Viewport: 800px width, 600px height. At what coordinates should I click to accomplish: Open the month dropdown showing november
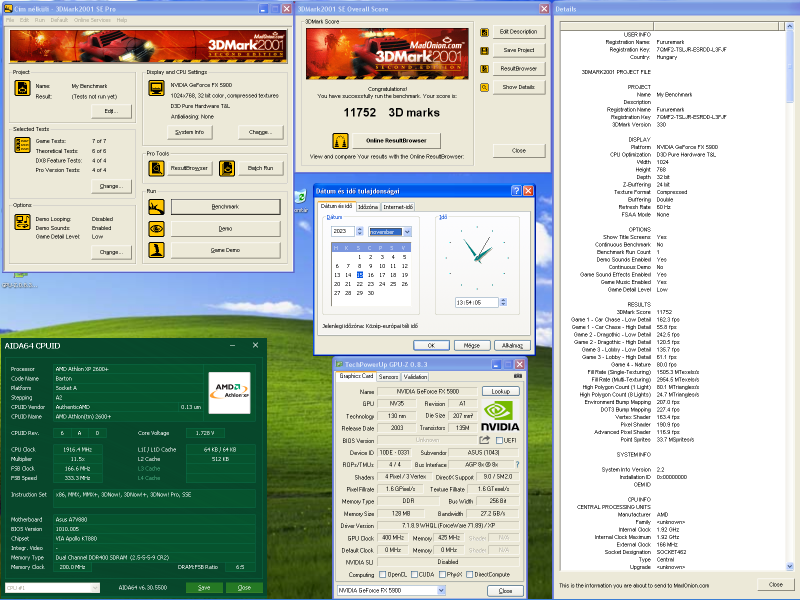(x=407, y=232)
